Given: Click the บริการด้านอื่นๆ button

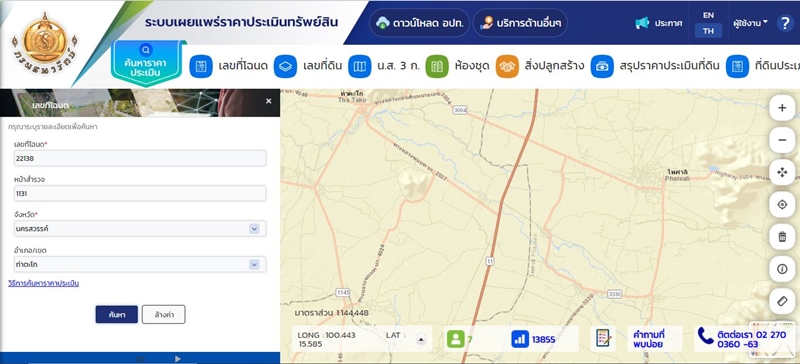Looking at the screenshot, I should pyautogui.click(x=520, y=22).
